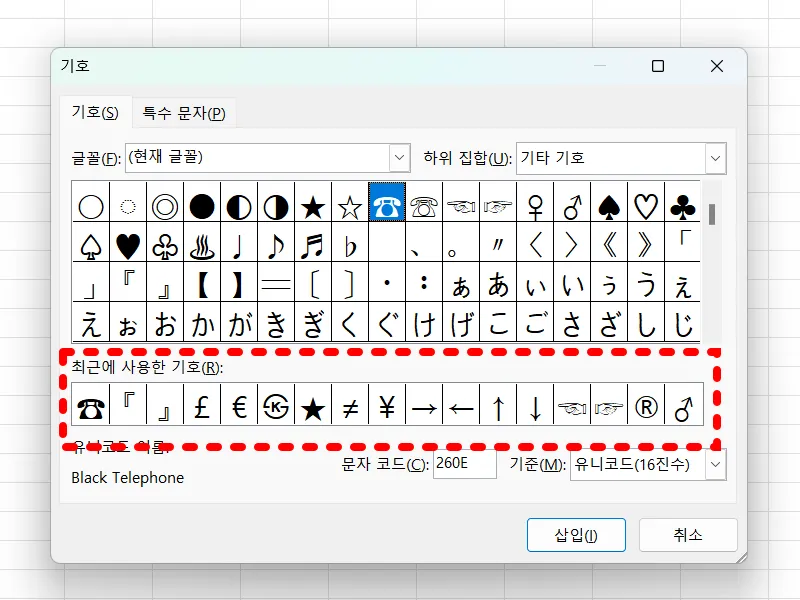Viewport: 800px width, 600px height.
Task: Select the hiragana お character in last row
Action: point(165,322)
